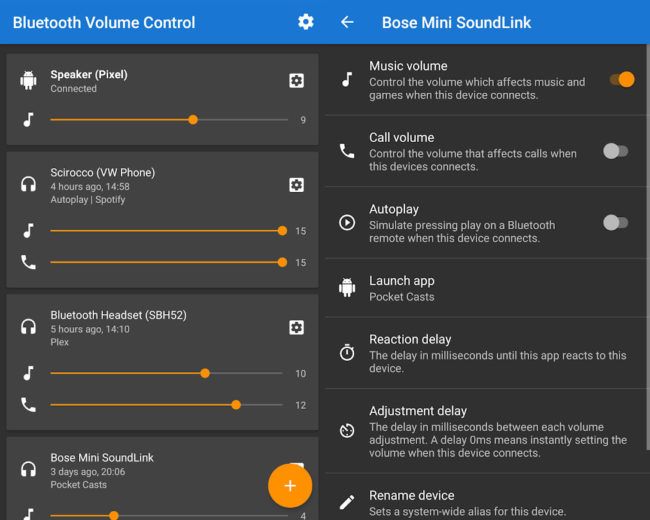Open the Launch app setting
650x520 pixels.
tap(485, 288)
